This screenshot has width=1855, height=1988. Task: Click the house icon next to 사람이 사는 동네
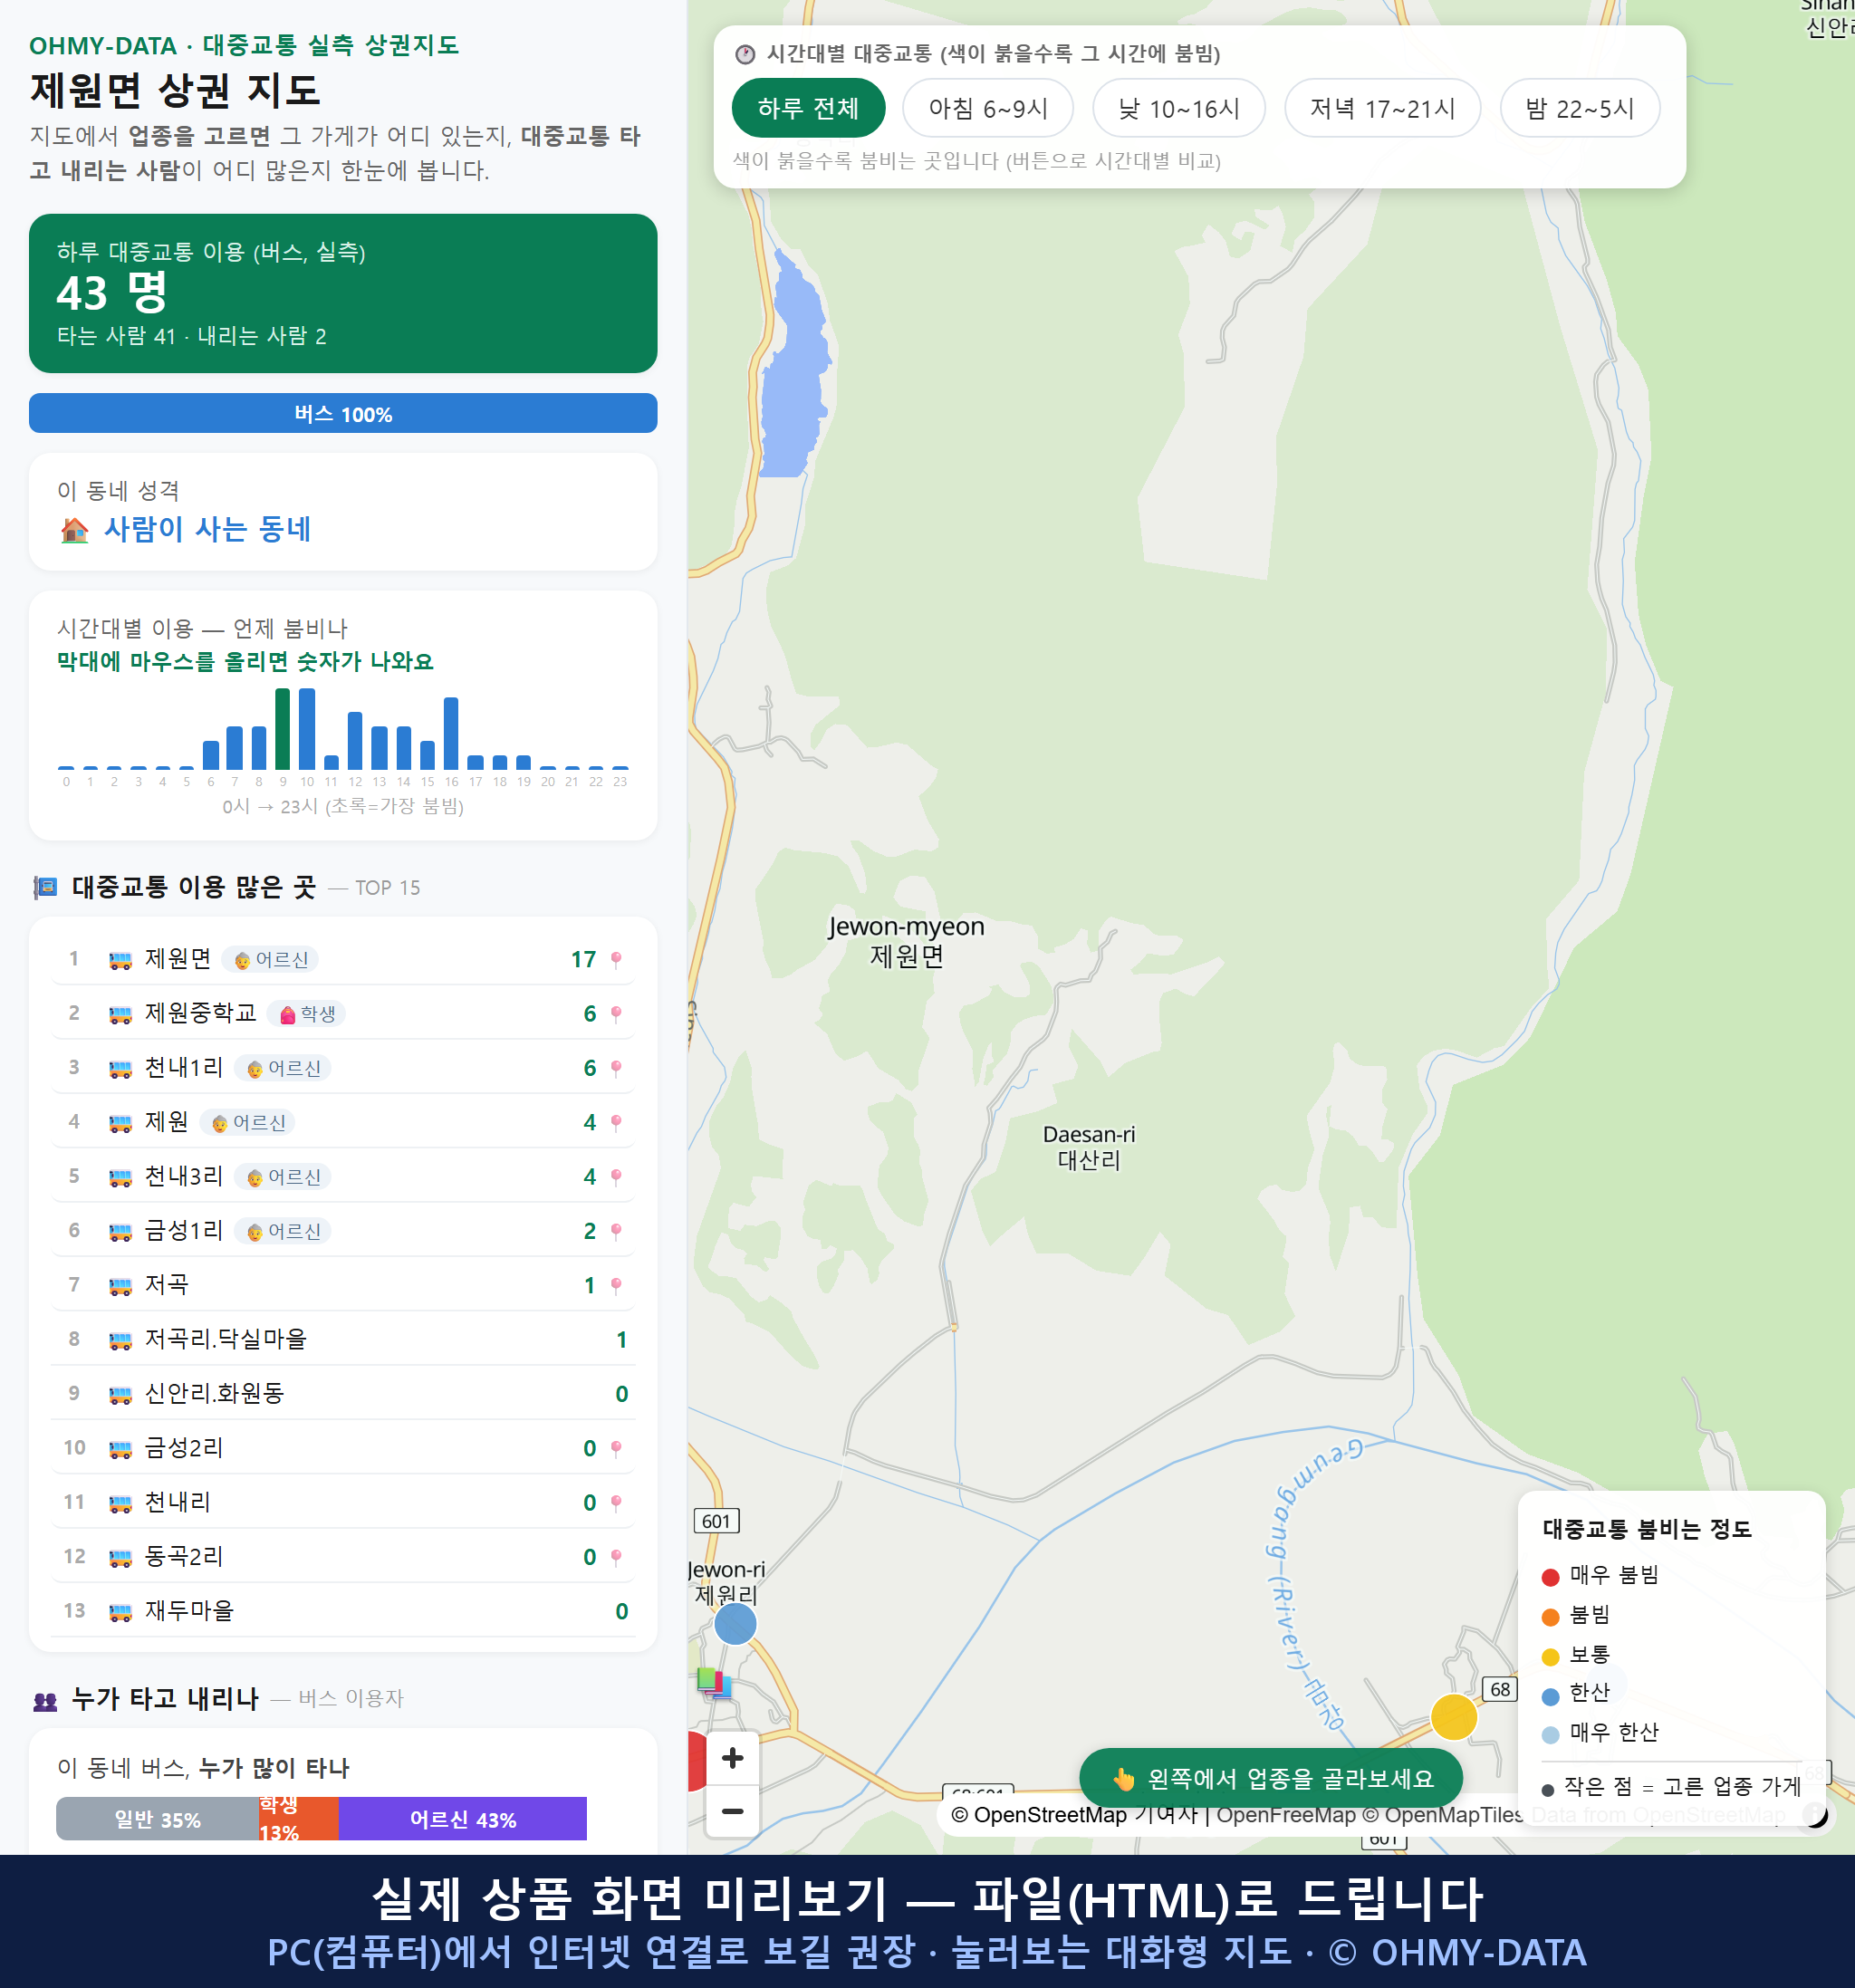tap(75, 530)
